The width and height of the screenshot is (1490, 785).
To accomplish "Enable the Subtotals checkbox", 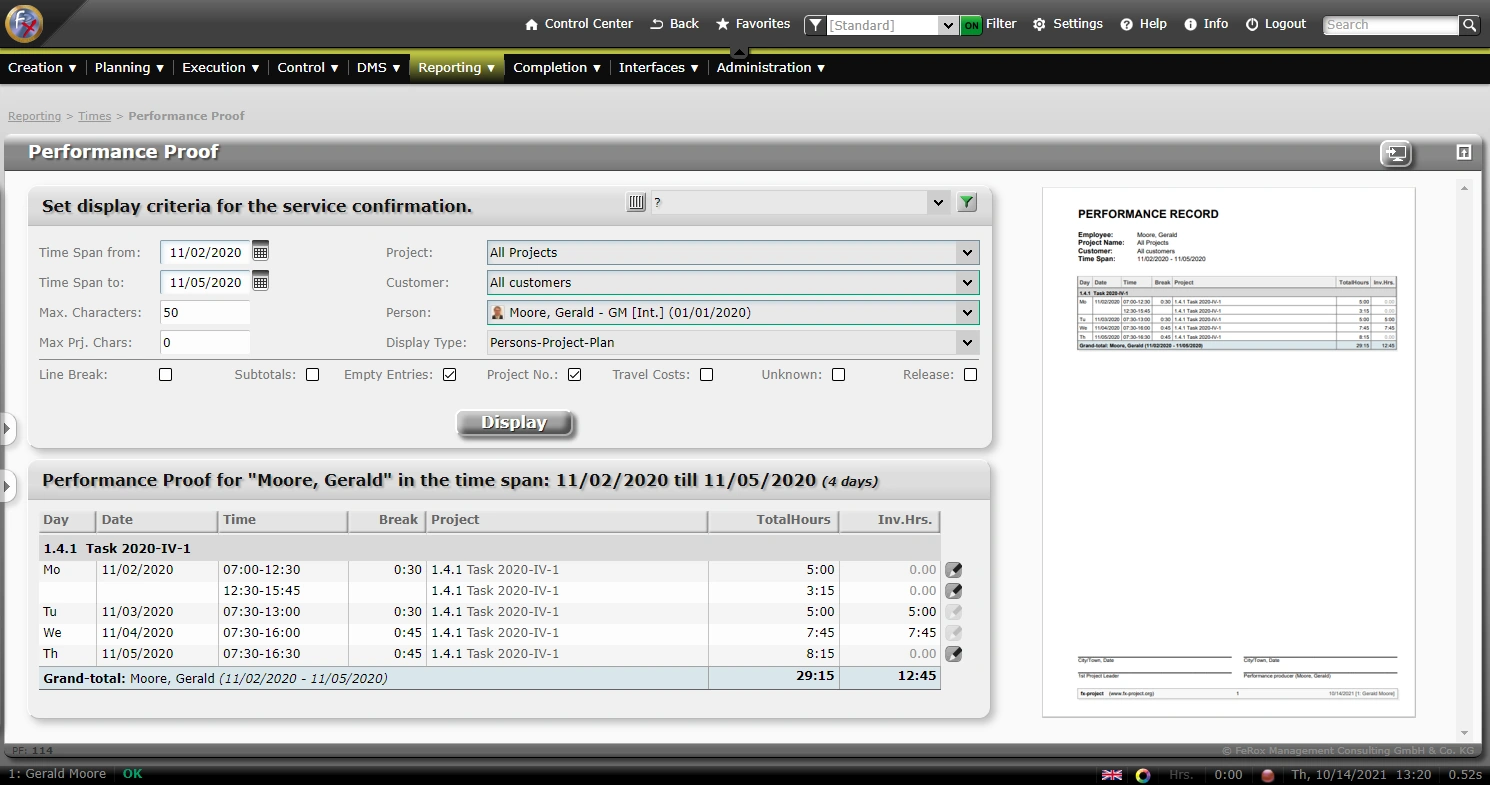I will 313,375.
